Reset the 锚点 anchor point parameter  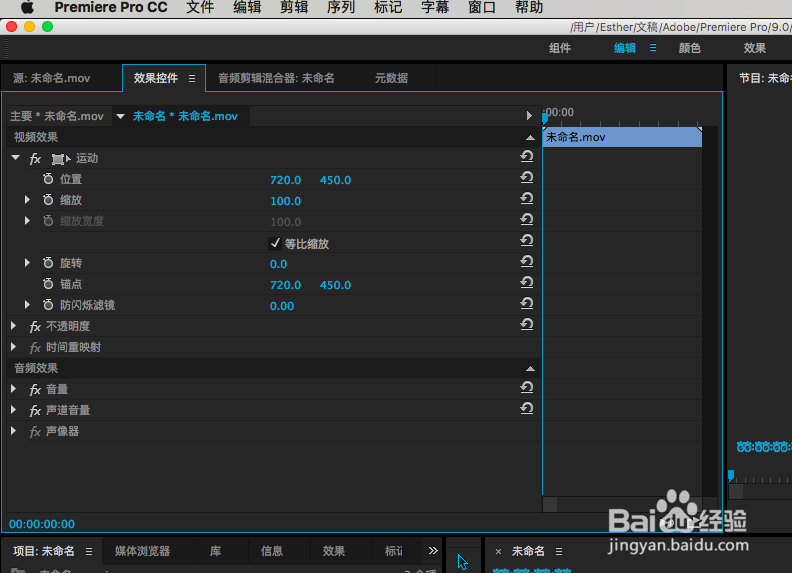[x=527, y=282]
